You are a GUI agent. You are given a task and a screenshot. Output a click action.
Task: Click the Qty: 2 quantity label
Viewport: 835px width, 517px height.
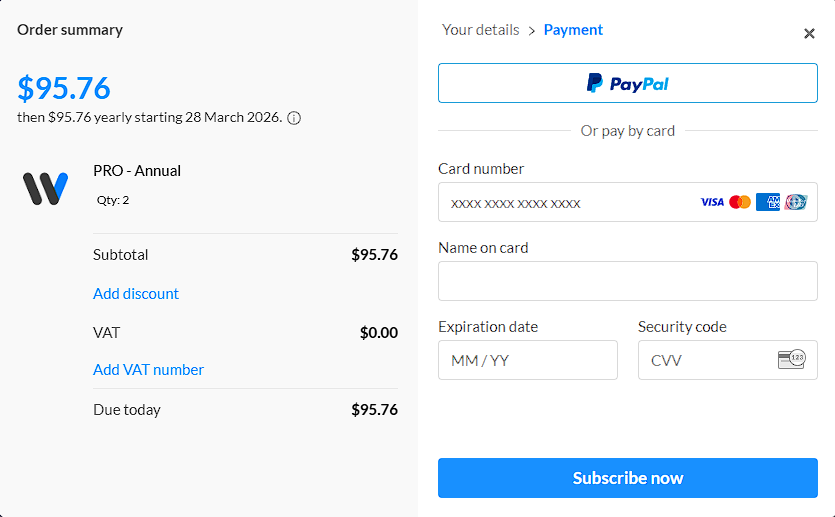pos(113,200)
